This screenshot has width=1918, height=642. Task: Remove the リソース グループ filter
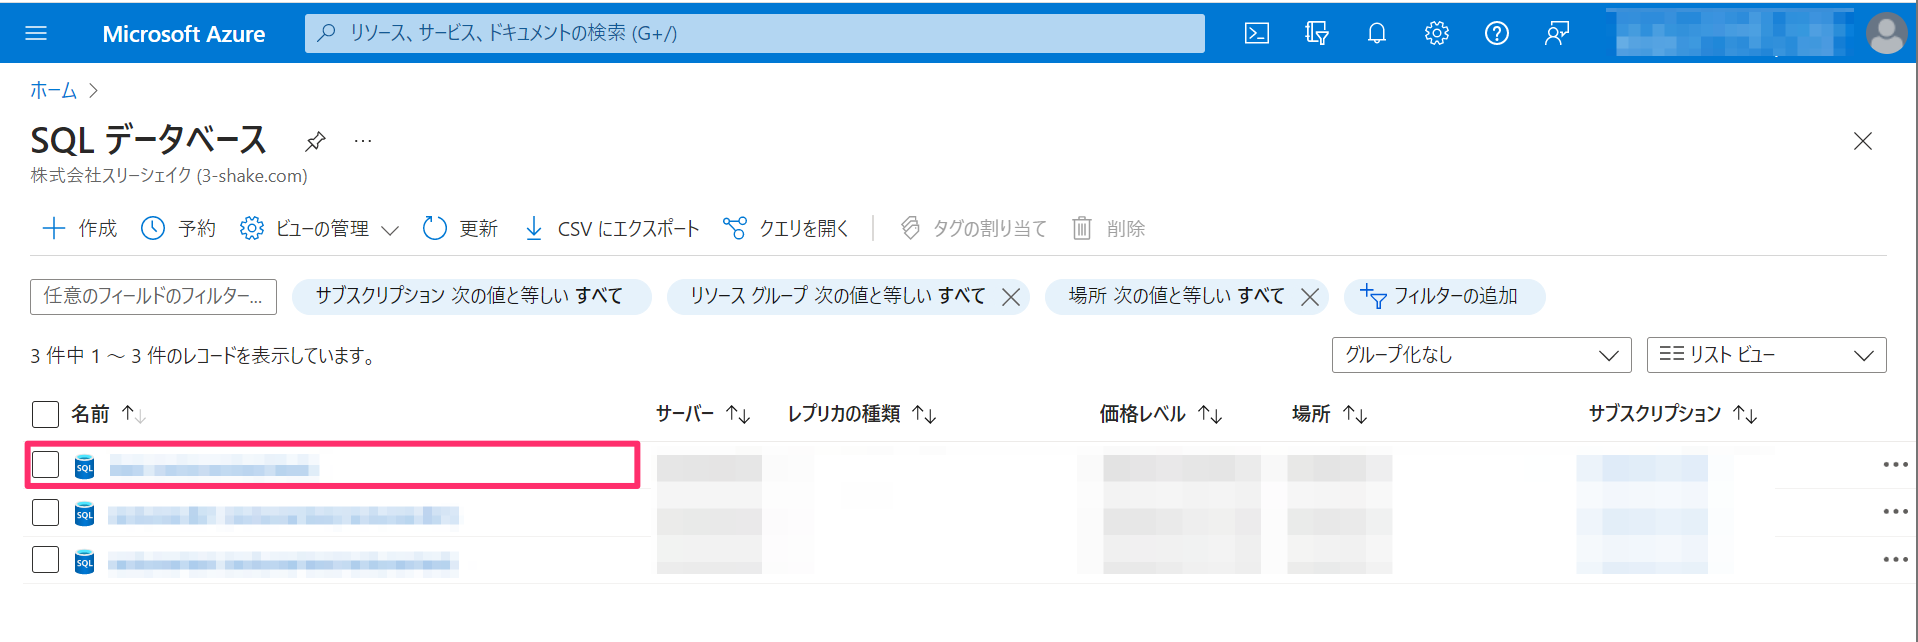coord(1011,297)
